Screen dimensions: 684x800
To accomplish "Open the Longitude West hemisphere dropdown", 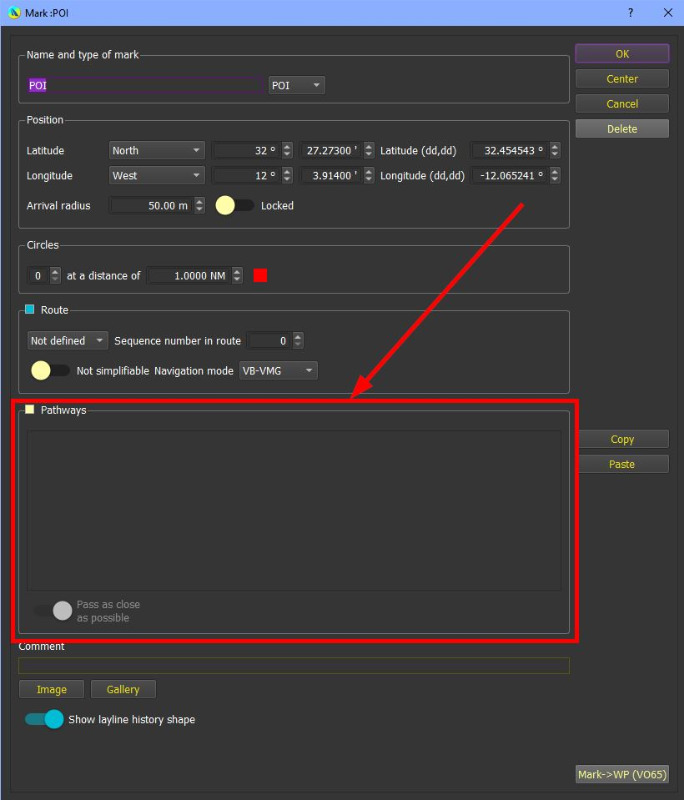I will 155,175.
